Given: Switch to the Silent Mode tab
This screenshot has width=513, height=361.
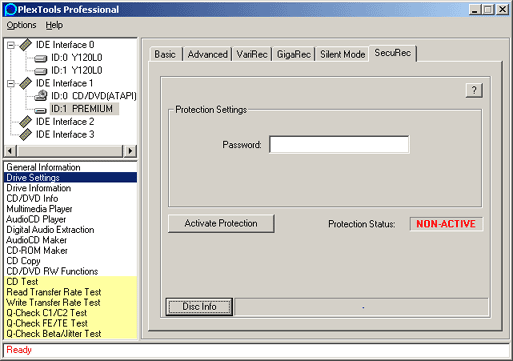Looking at the screenshot, I should [343, 54].
